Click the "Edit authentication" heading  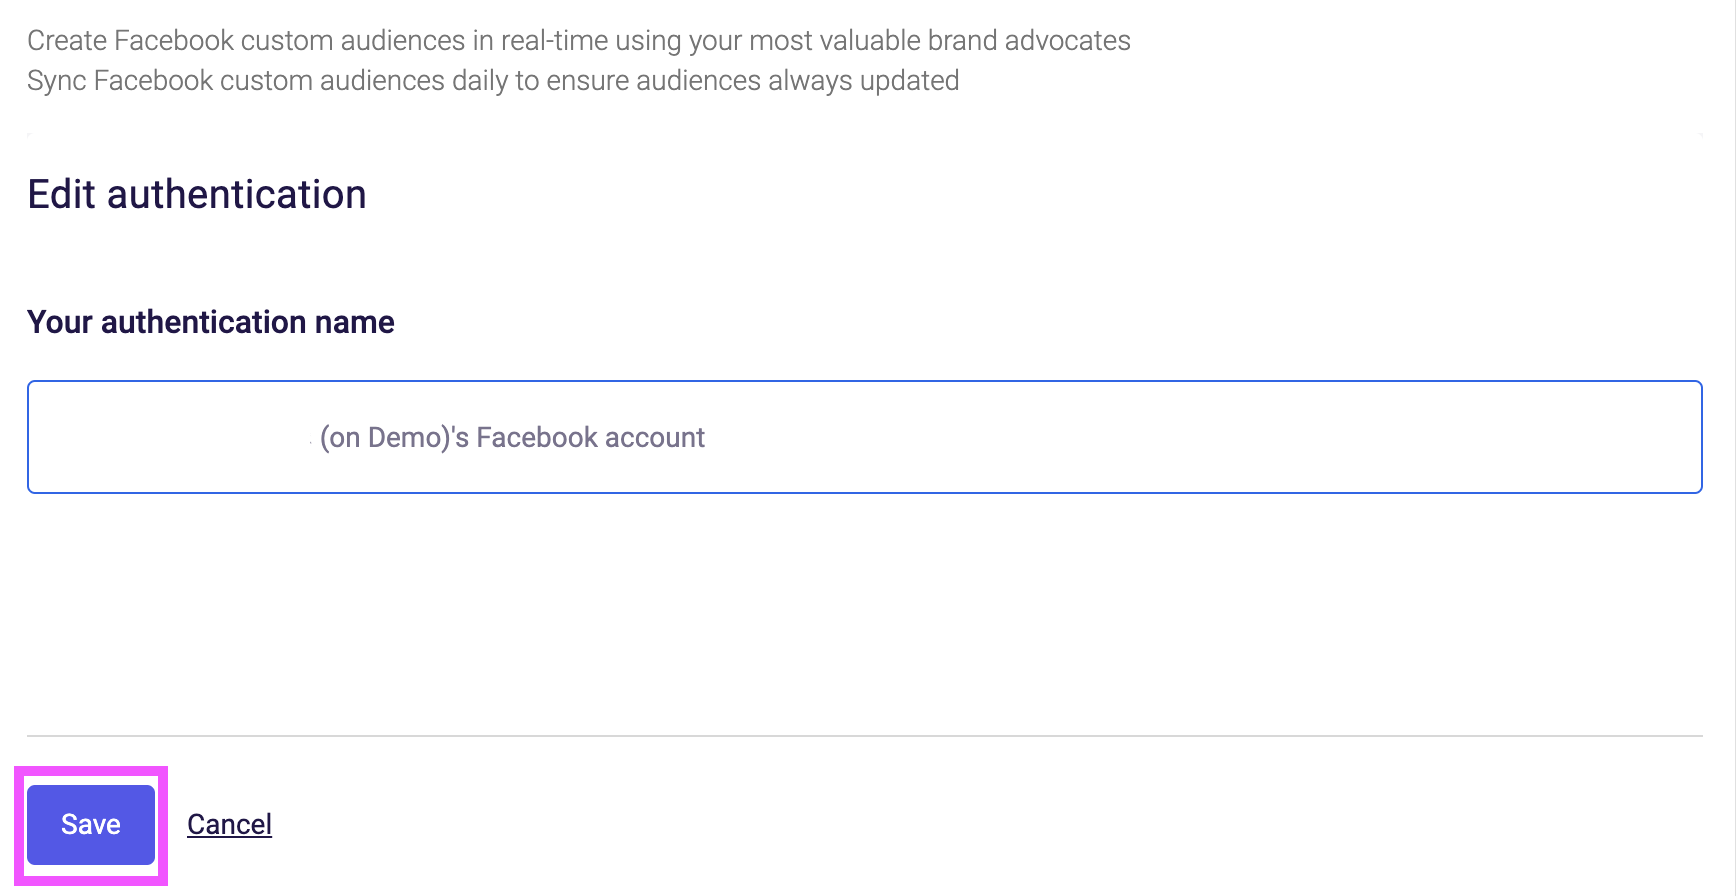click(197, 194)
